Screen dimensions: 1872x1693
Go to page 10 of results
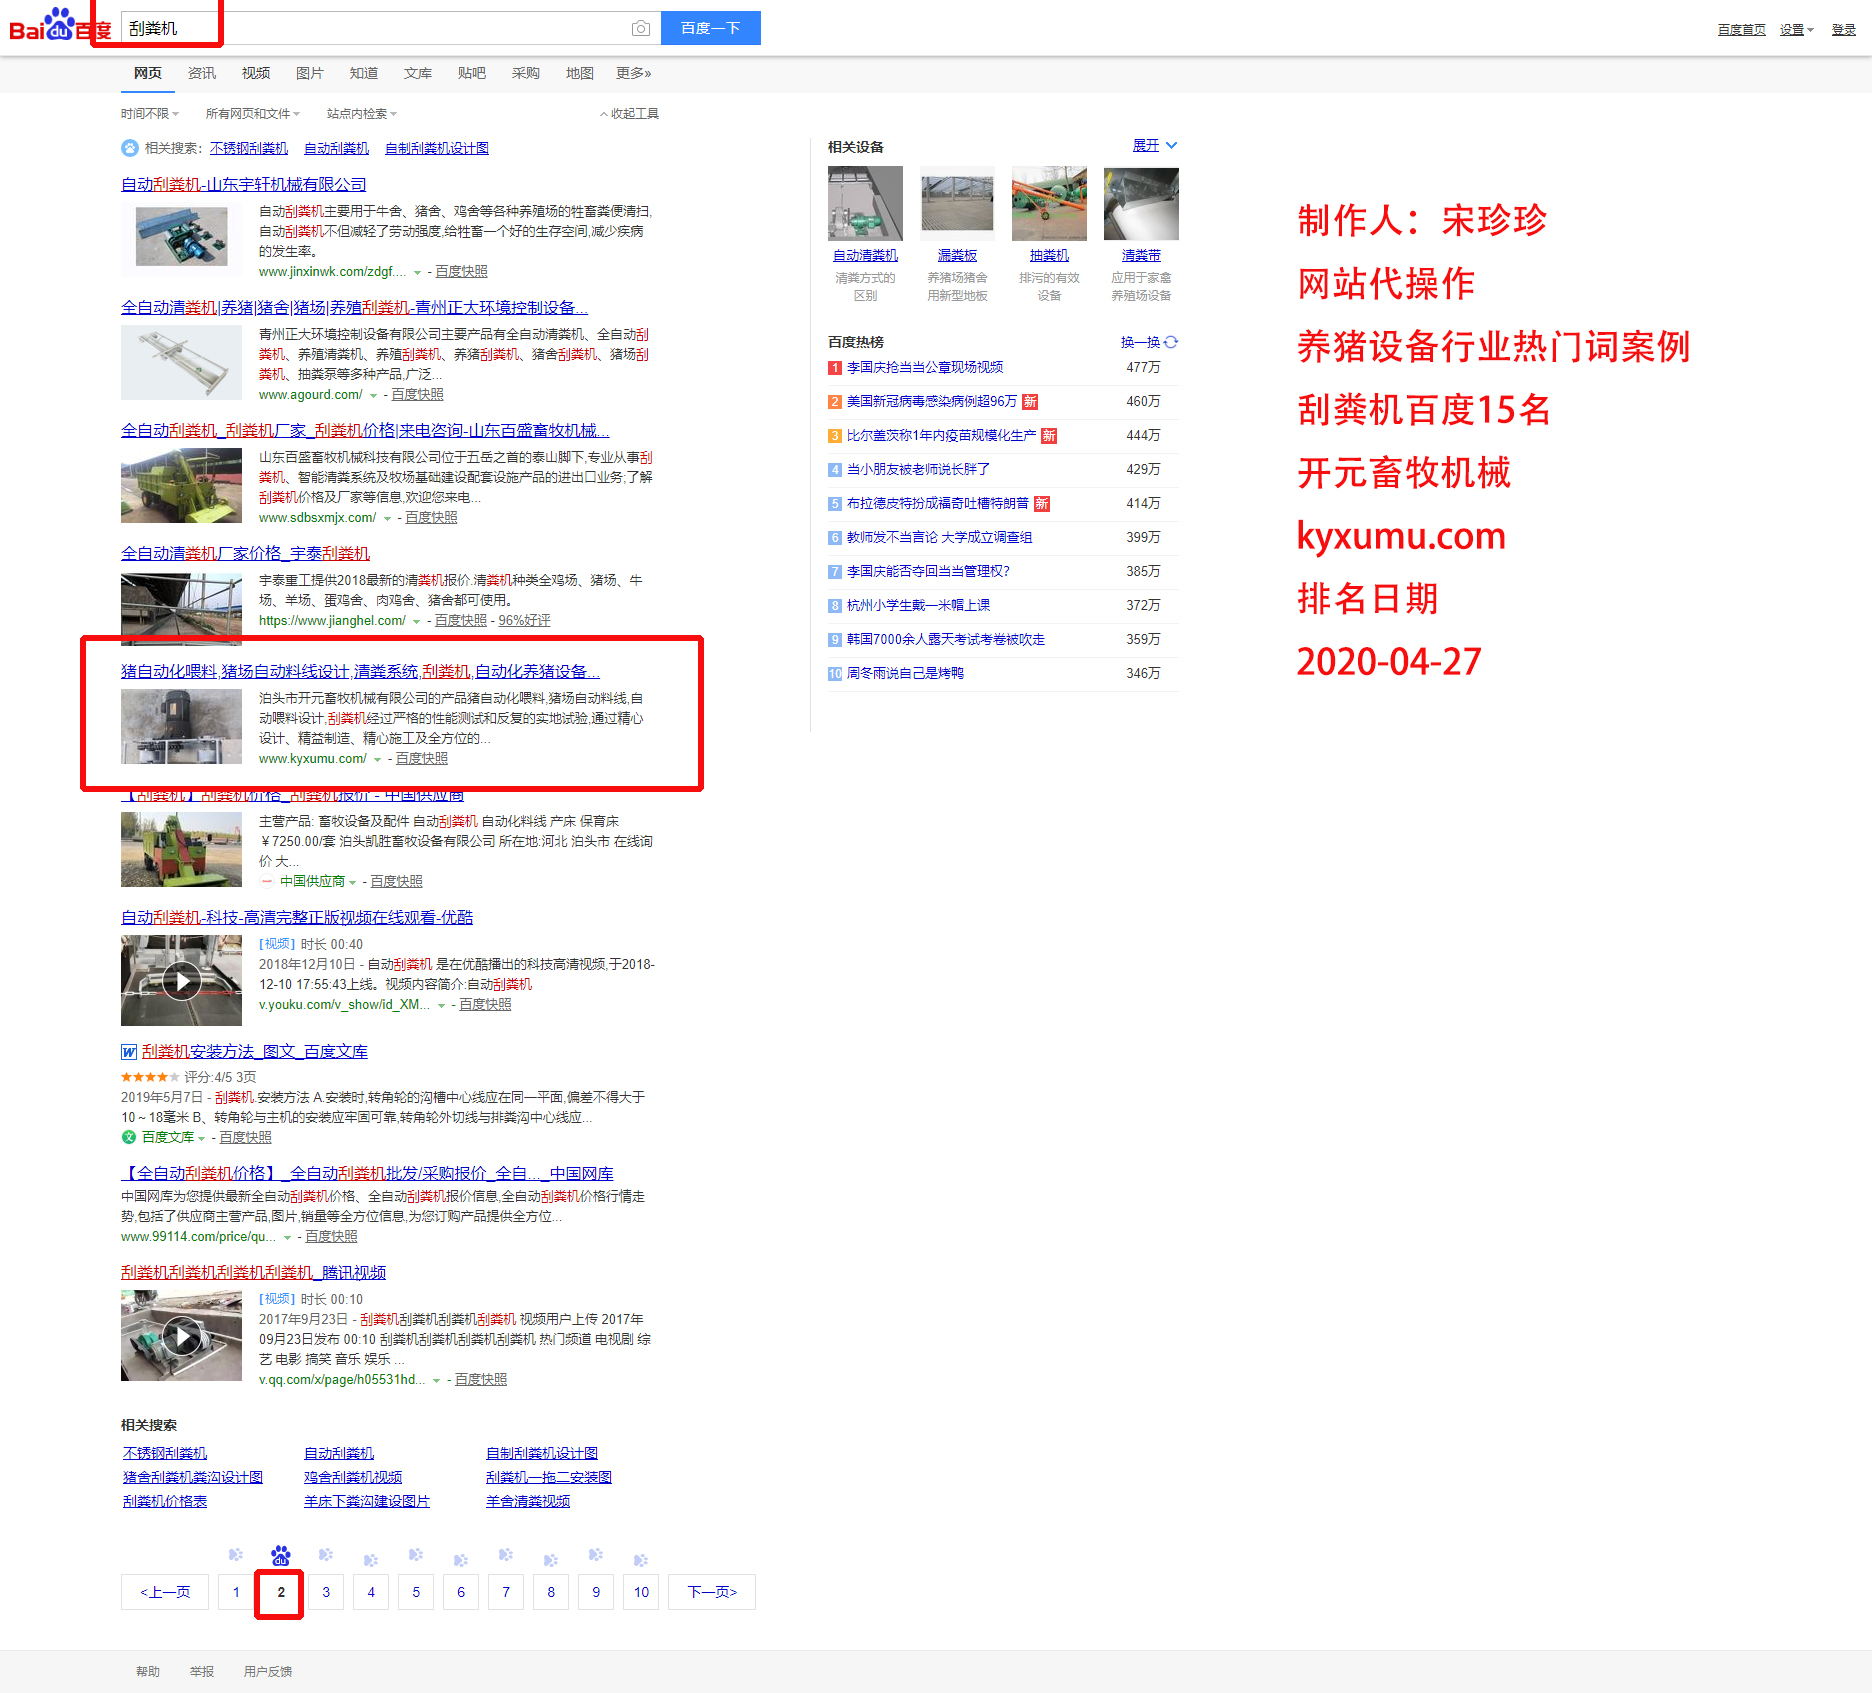(x=641, y=1592)
